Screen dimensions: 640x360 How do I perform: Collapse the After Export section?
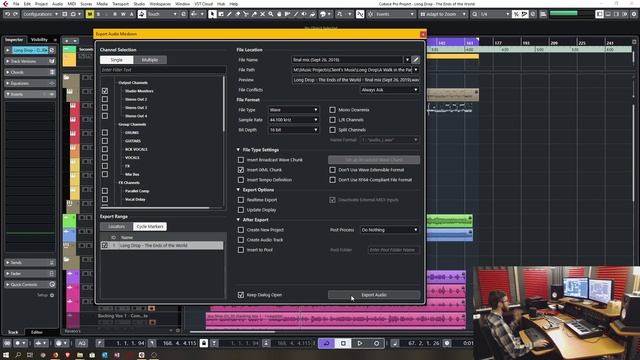[x=238, y=220]
